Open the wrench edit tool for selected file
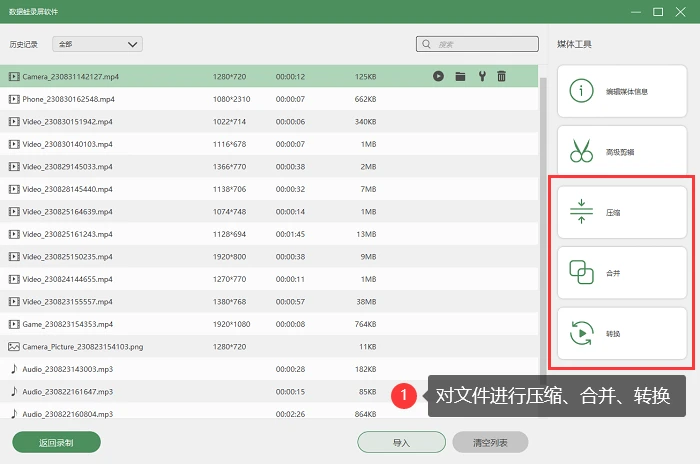Screen dimensions: 700x464 [x=482, y=76]
